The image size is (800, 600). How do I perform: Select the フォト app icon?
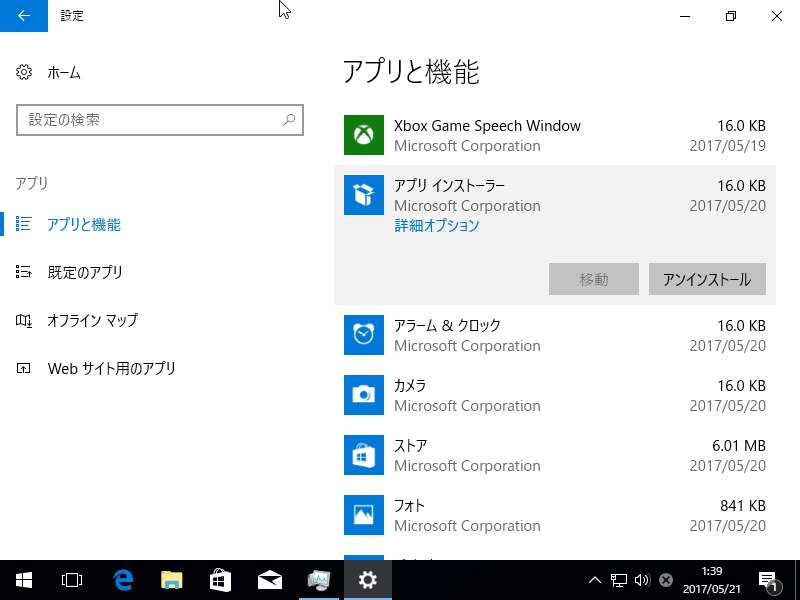coord(364,515)
